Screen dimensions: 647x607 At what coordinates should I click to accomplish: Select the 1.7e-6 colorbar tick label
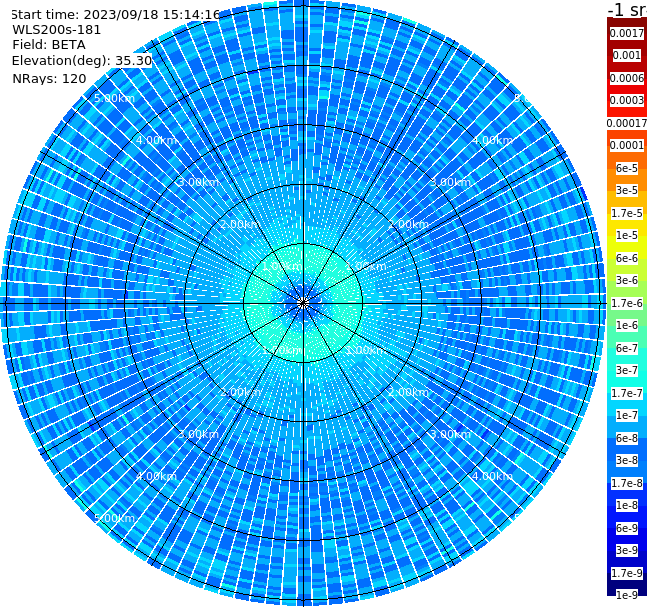pos(627,303)
